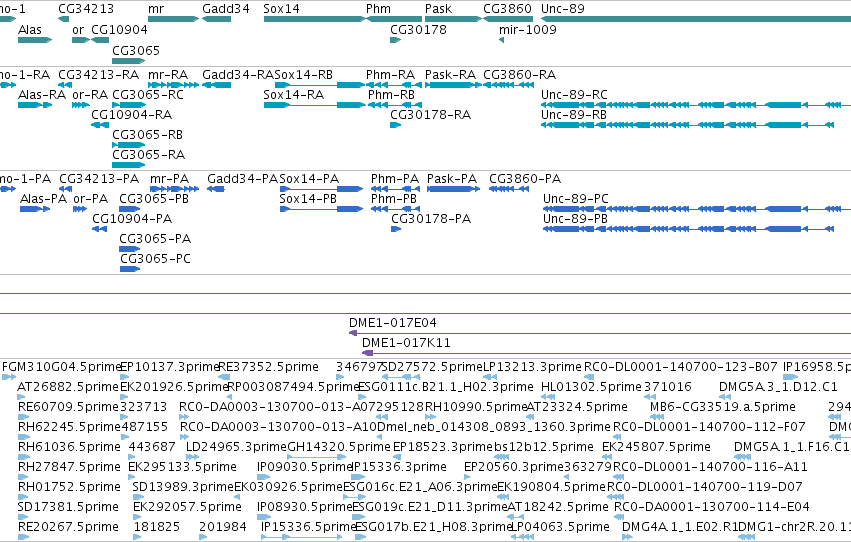Select transcript Sox14-RB
Image resolution: width=851 pixels, height=542 pixels.
[x=319, y=85]
